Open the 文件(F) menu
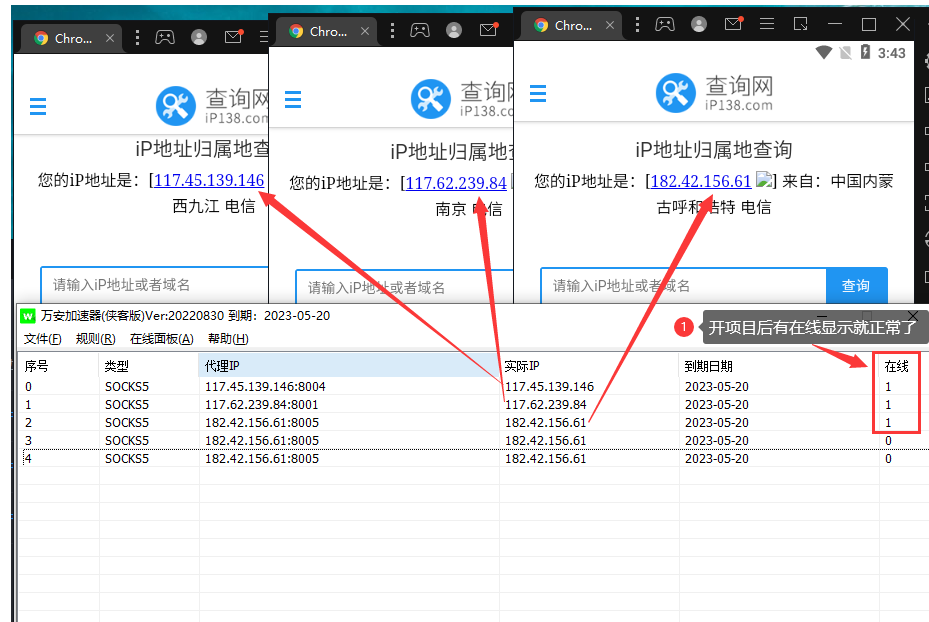The height and width of the screenshot is (622, 929). [42, 339]
